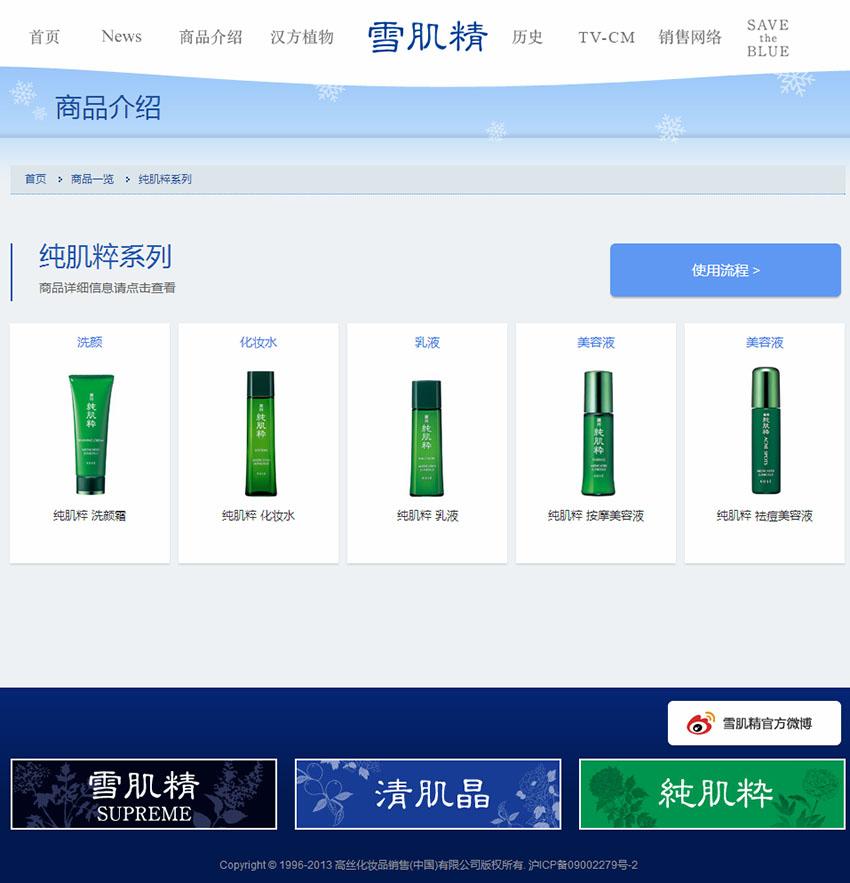Viewport: 850px width, 883px height.
Task: Click the 乳液 category label
Action: tap(427, 342)
